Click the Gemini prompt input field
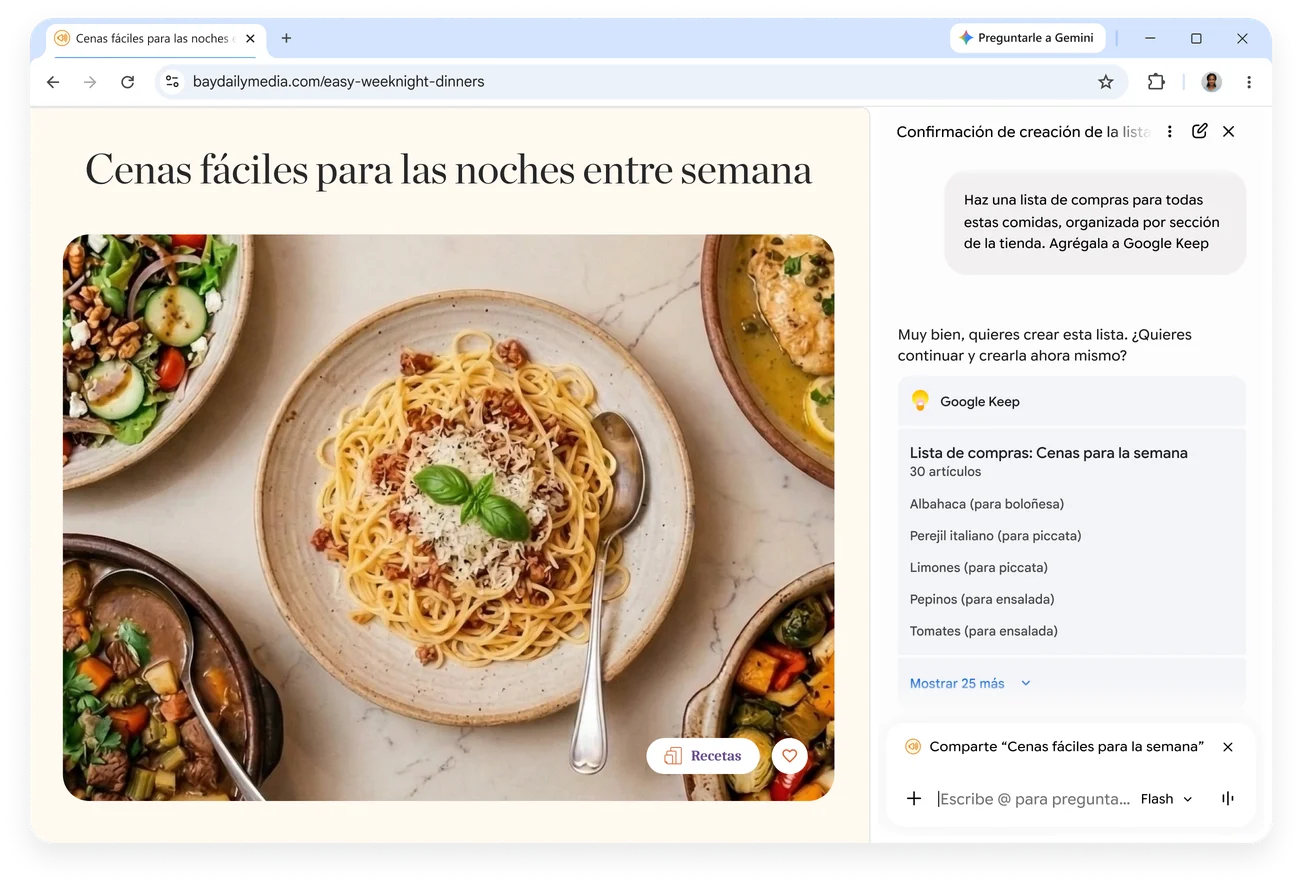Screen dimensions: 1302x885 1033,799
